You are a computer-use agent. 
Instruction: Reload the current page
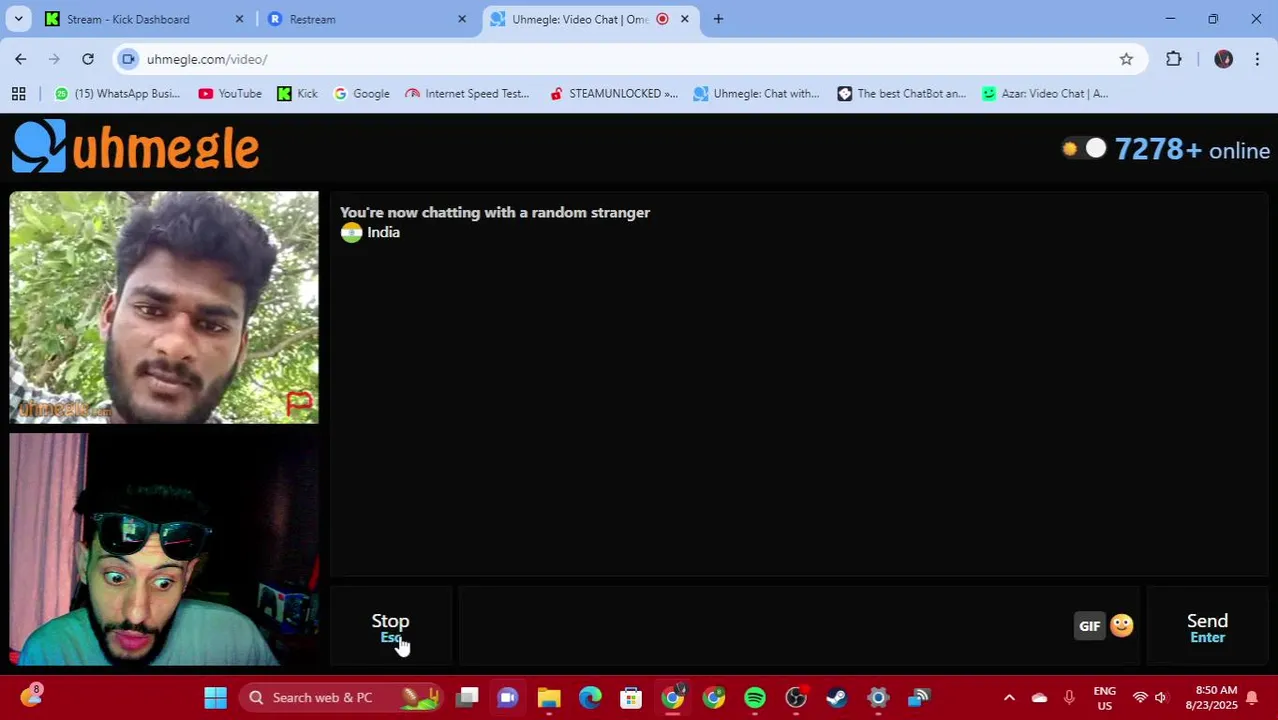click(88, 59)
